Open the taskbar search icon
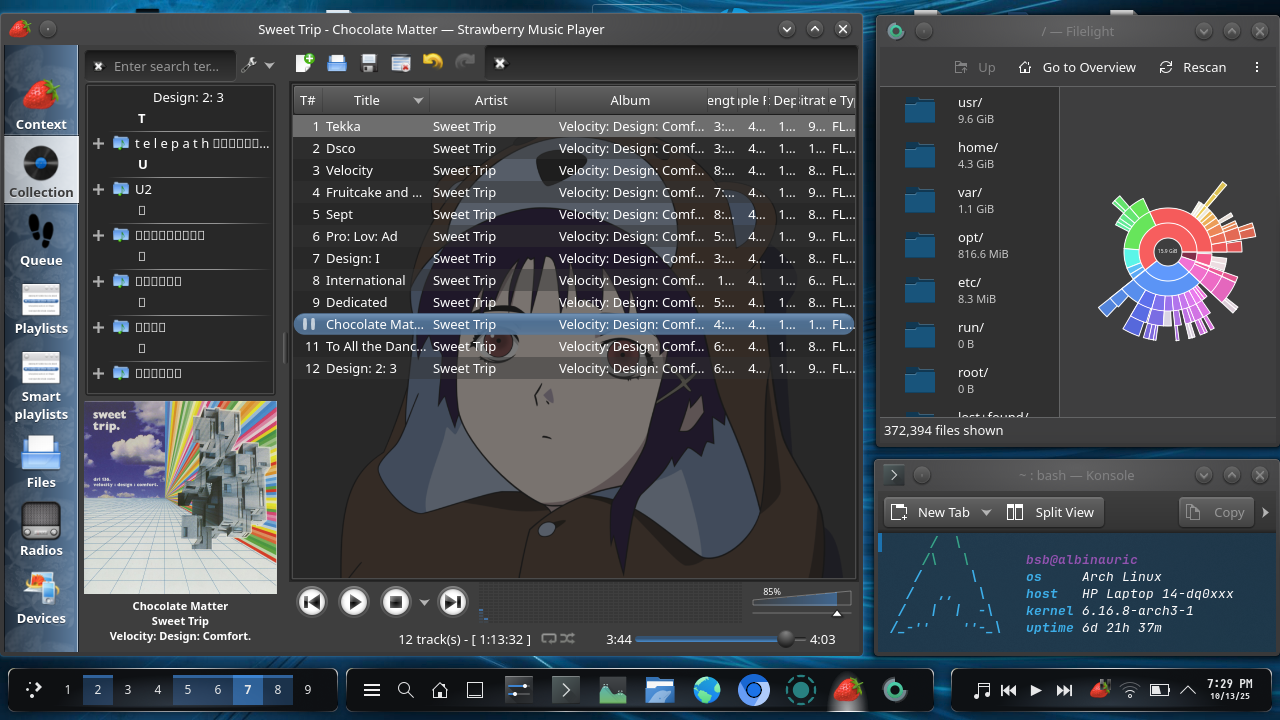The height and width of the screenshot is (720, 1280). point(406,690)
